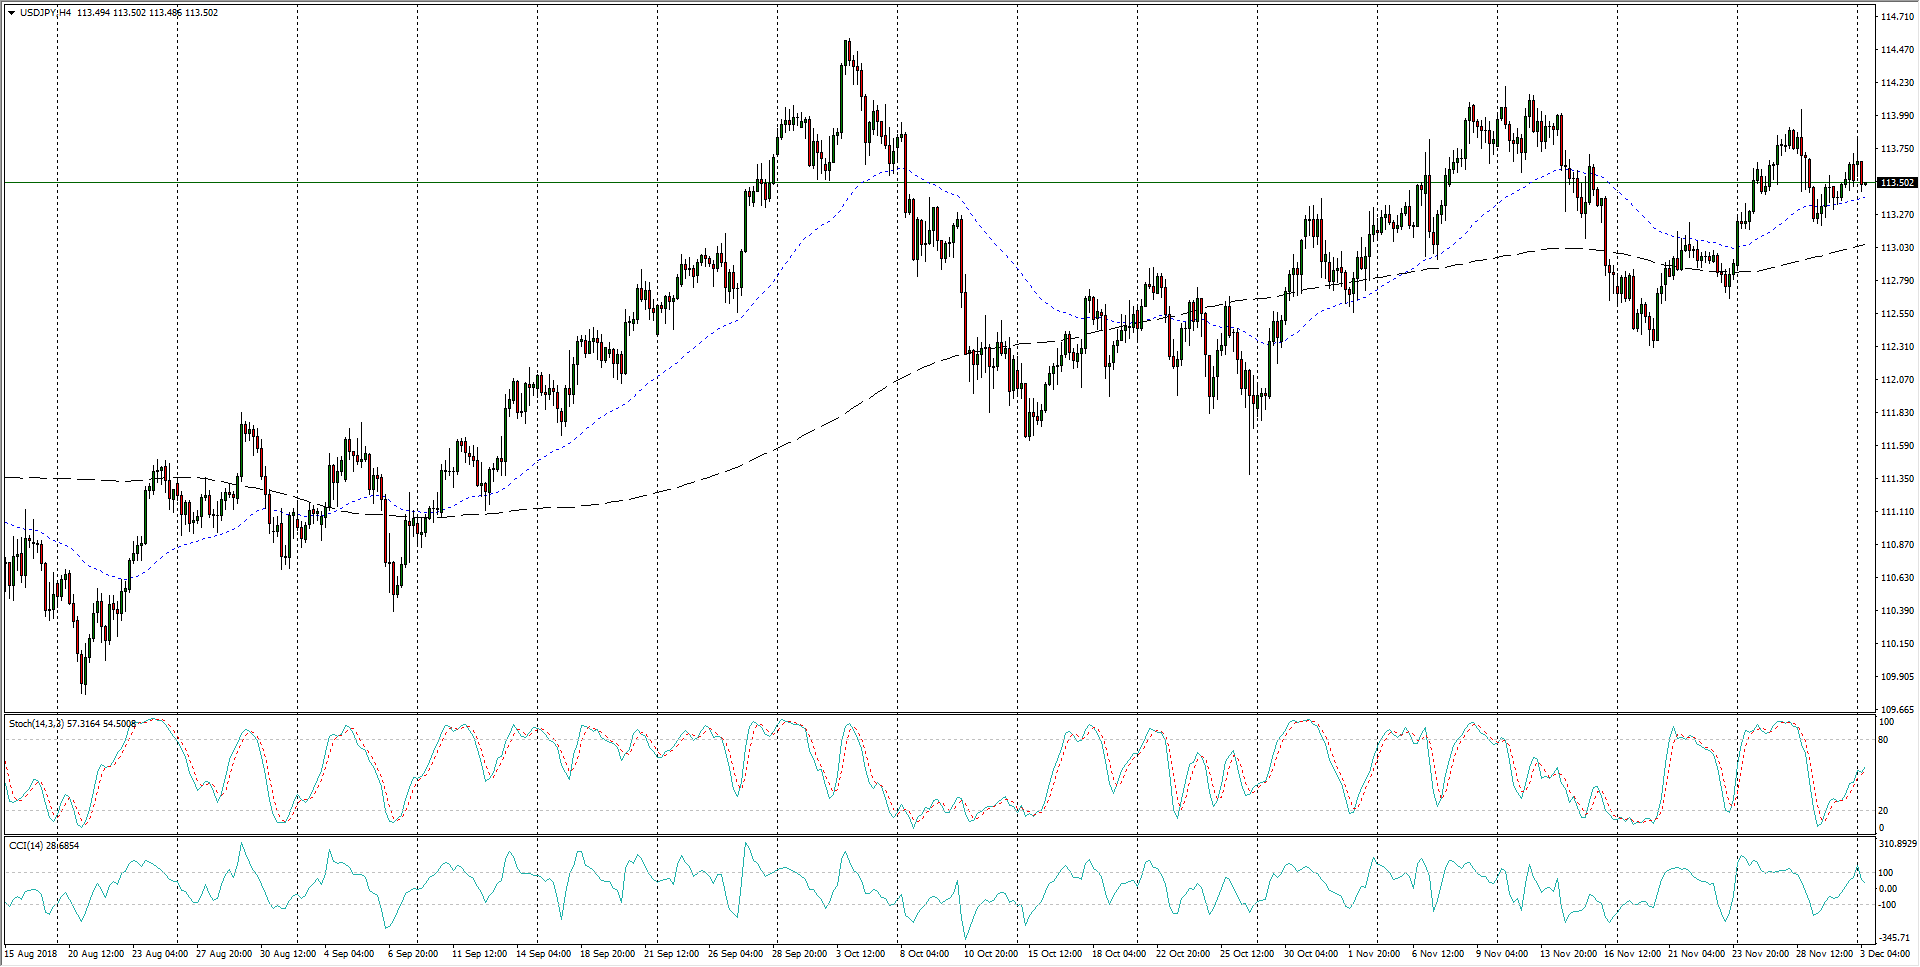Click the 23 Aug 04:00 time label
This screenshot has width=1920, height=967.
coord(160,954)
